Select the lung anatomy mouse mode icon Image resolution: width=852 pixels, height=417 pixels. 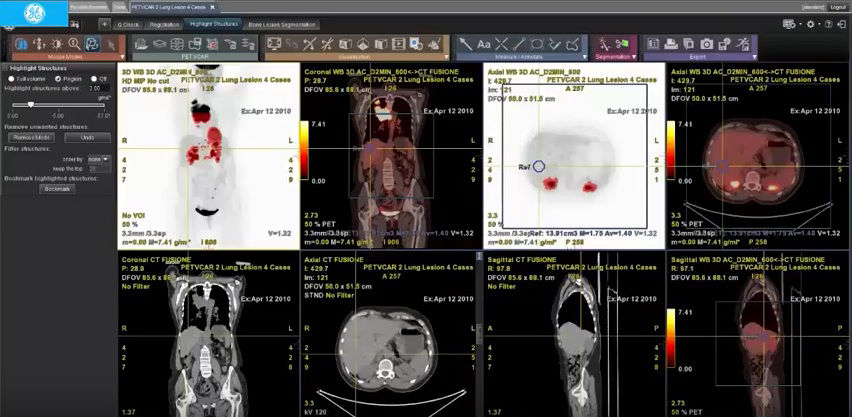point(22,44)
